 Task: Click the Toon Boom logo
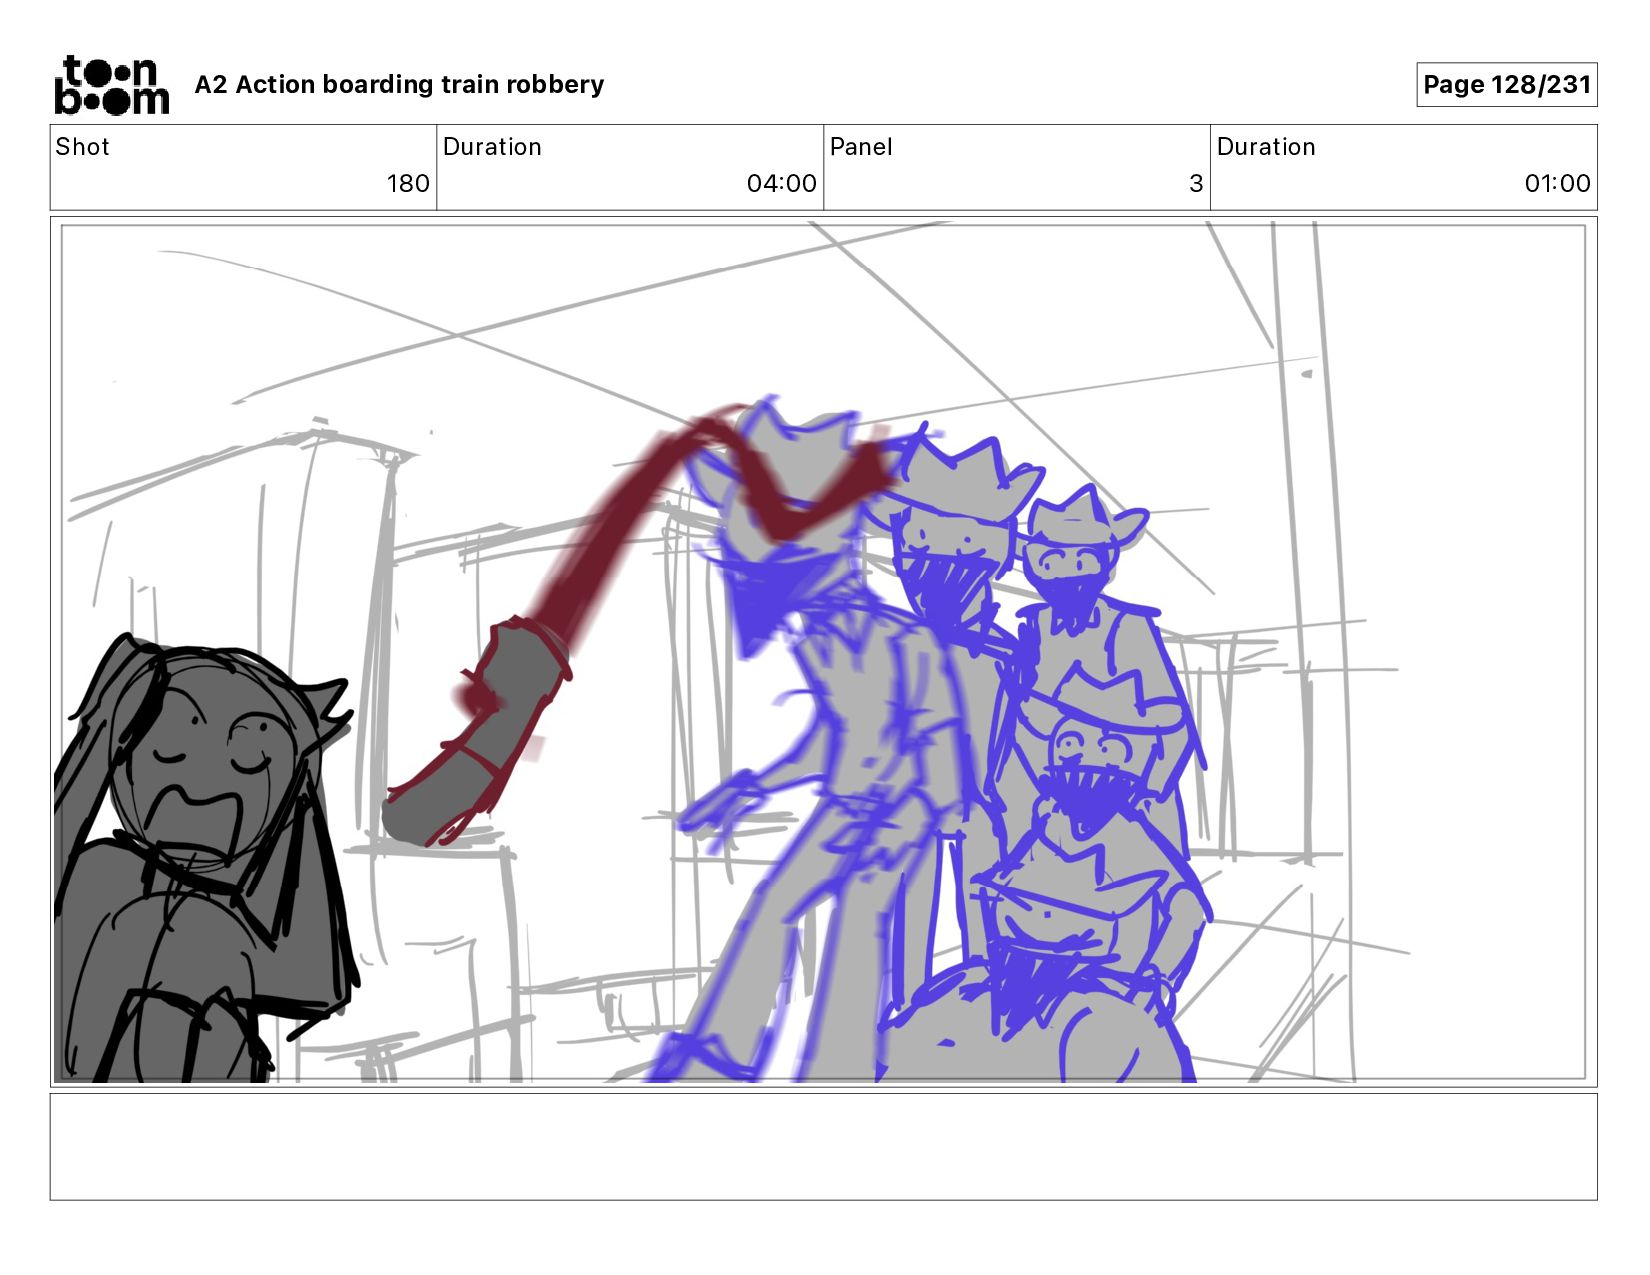coord(111,85)
